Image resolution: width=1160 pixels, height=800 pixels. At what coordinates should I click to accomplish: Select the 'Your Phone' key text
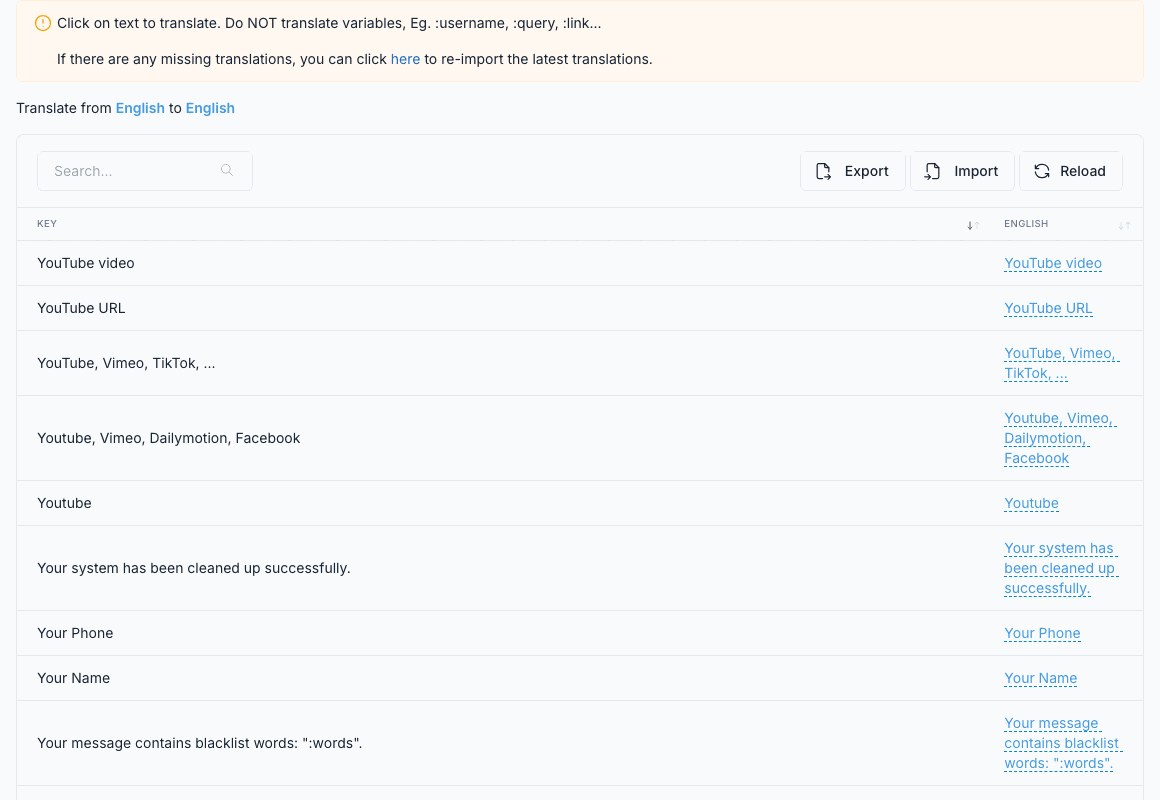(x=75, y=633)
